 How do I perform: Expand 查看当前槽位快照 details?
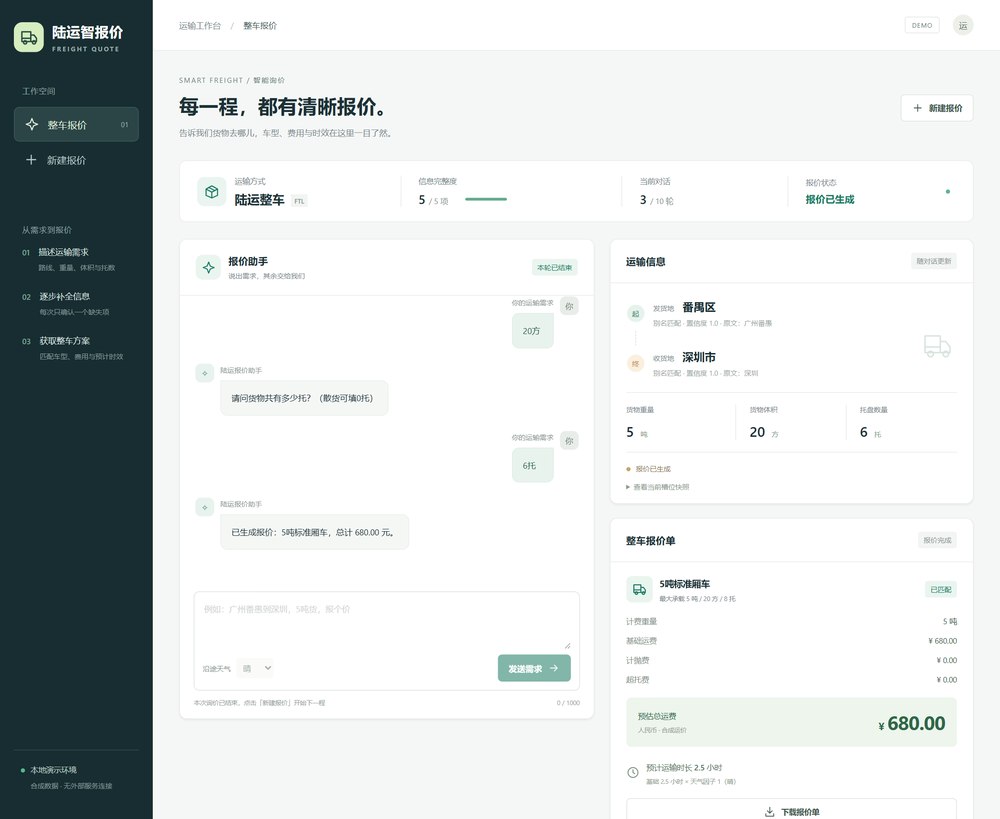tap(658, 487)
